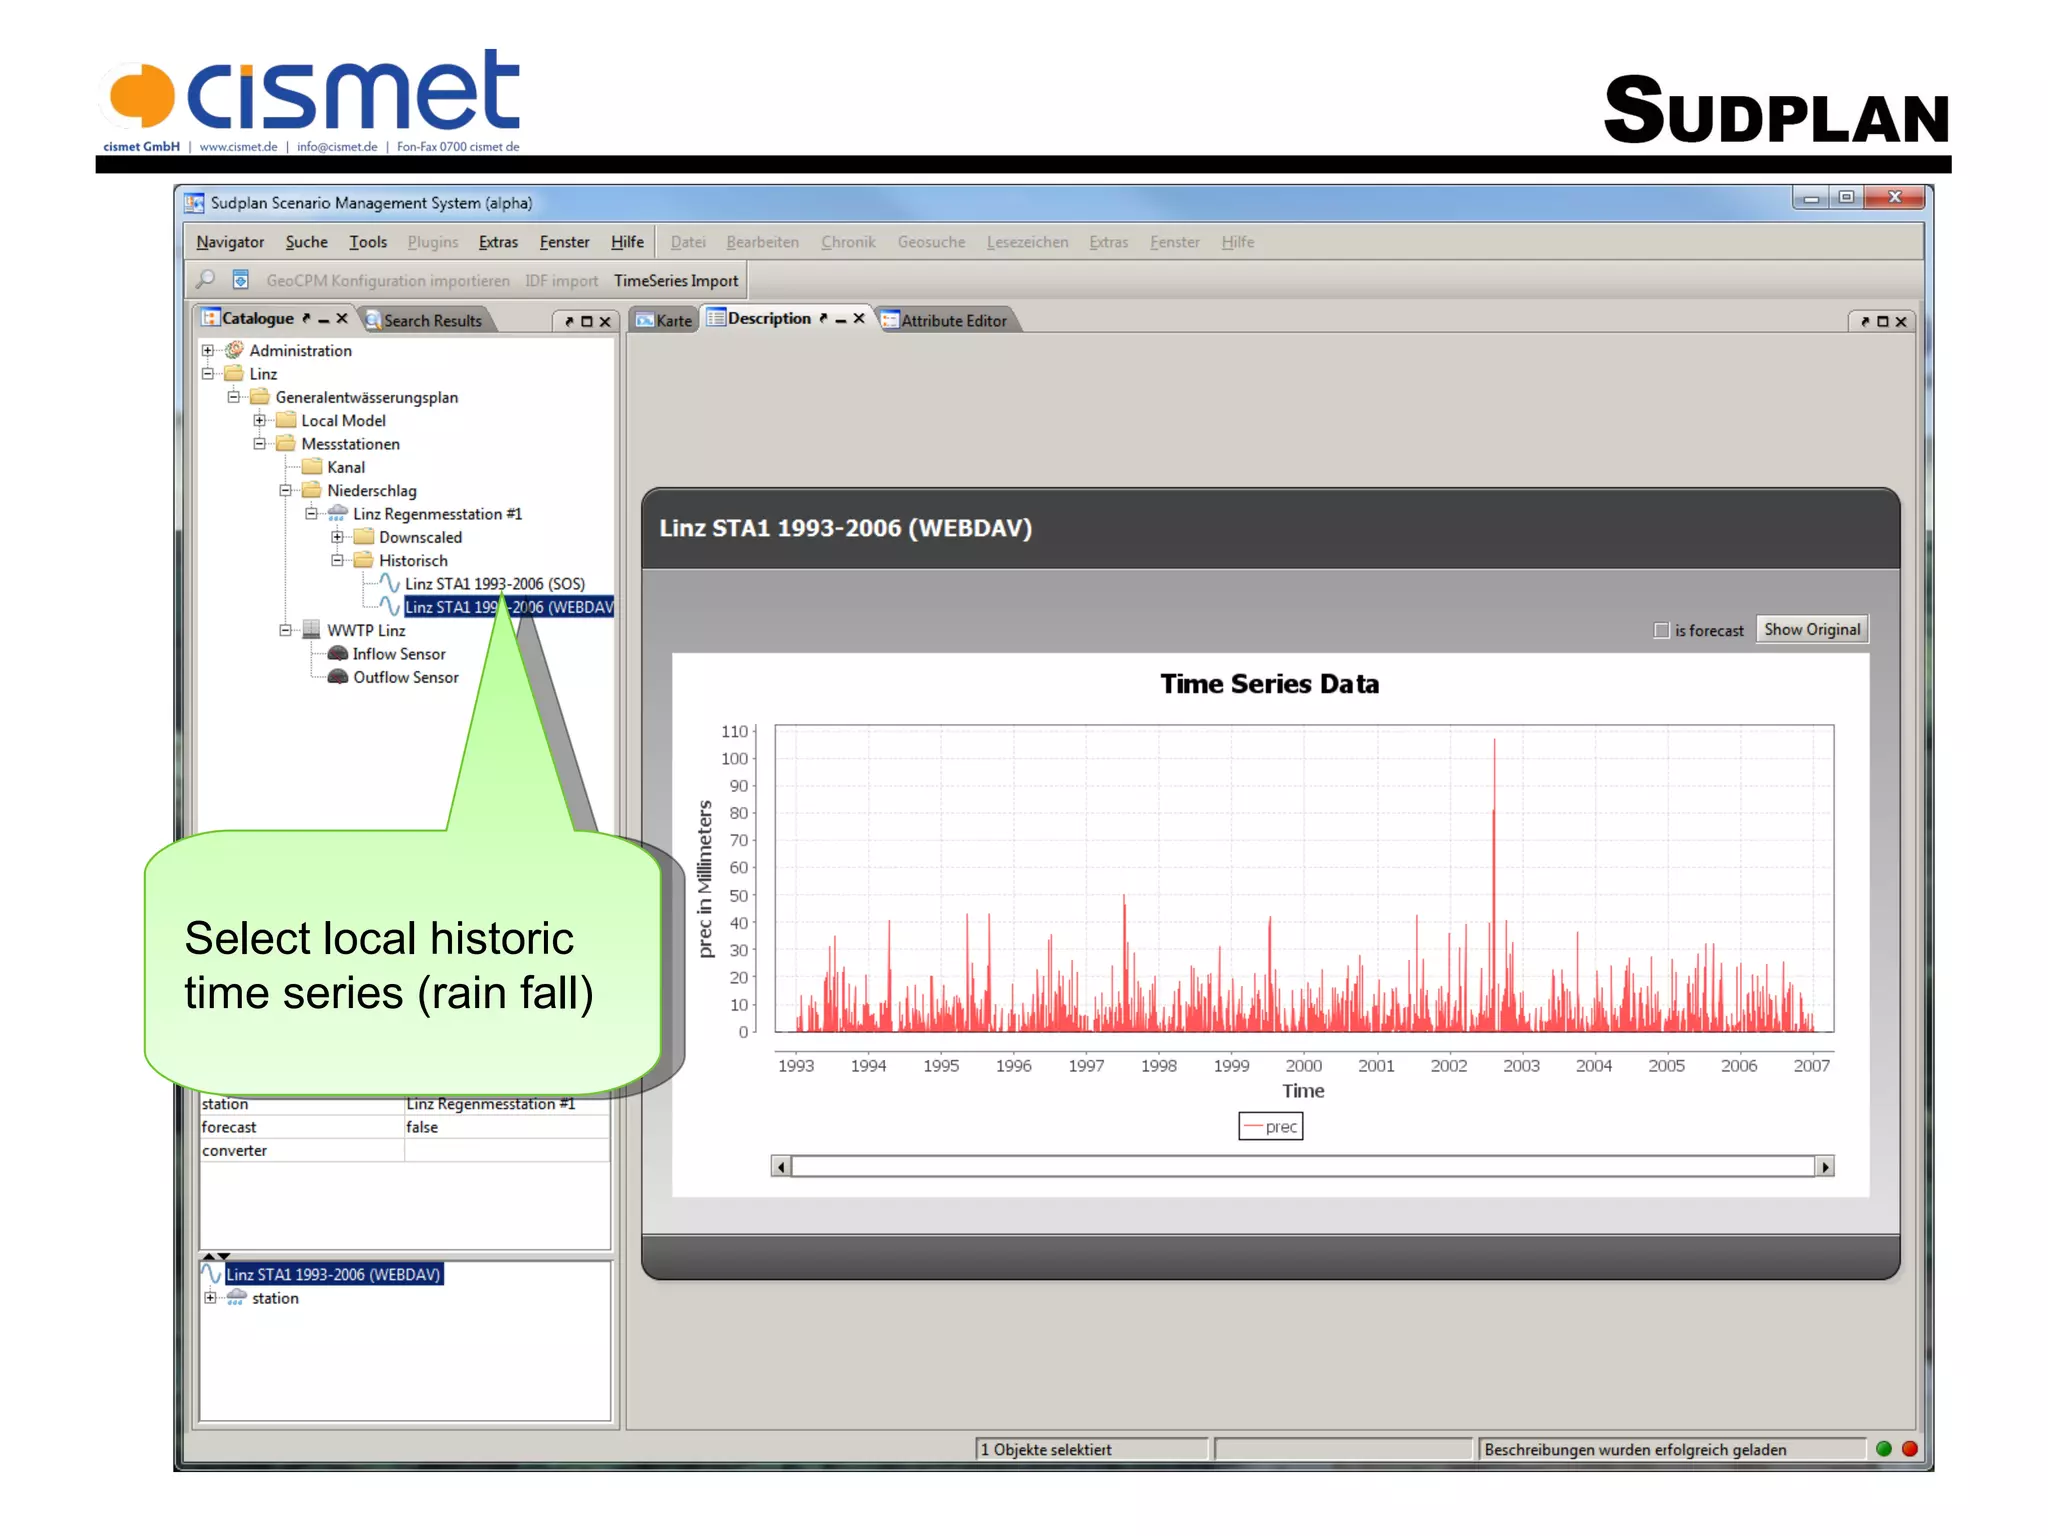2048x1536 pixels.
Task: Expand the Downscaled folder node
Action: tap(338, 537)
